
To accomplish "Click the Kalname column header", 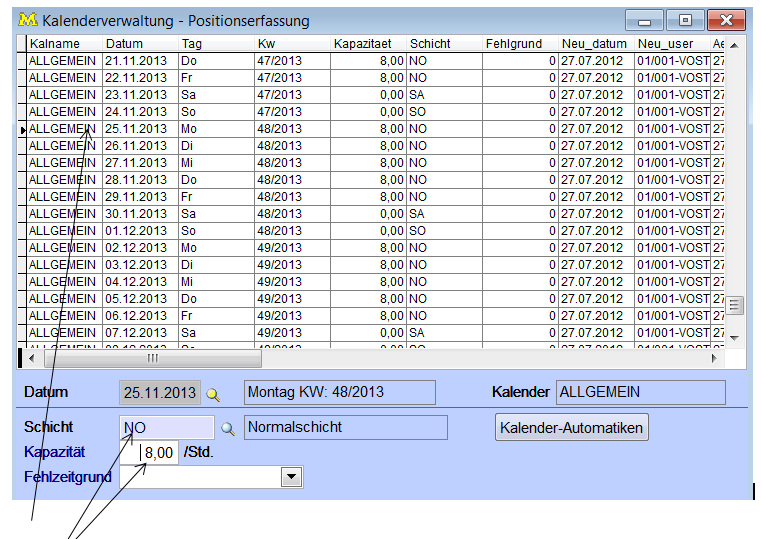I will coord(62,44).
